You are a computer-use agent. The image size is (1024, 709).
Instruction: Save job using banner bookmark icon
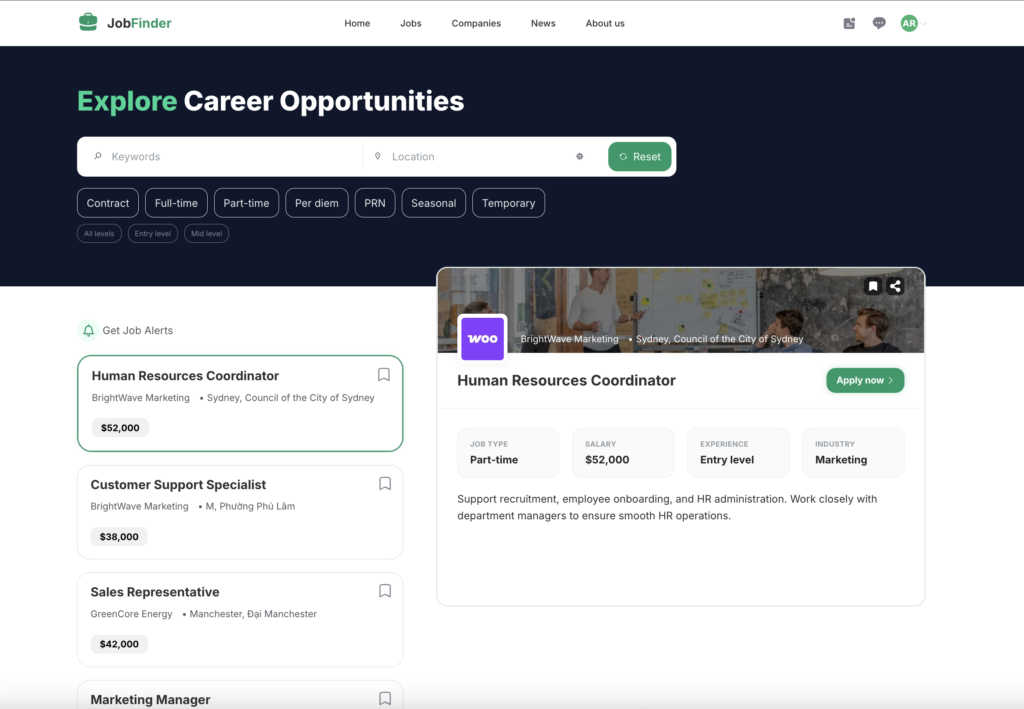872,286
